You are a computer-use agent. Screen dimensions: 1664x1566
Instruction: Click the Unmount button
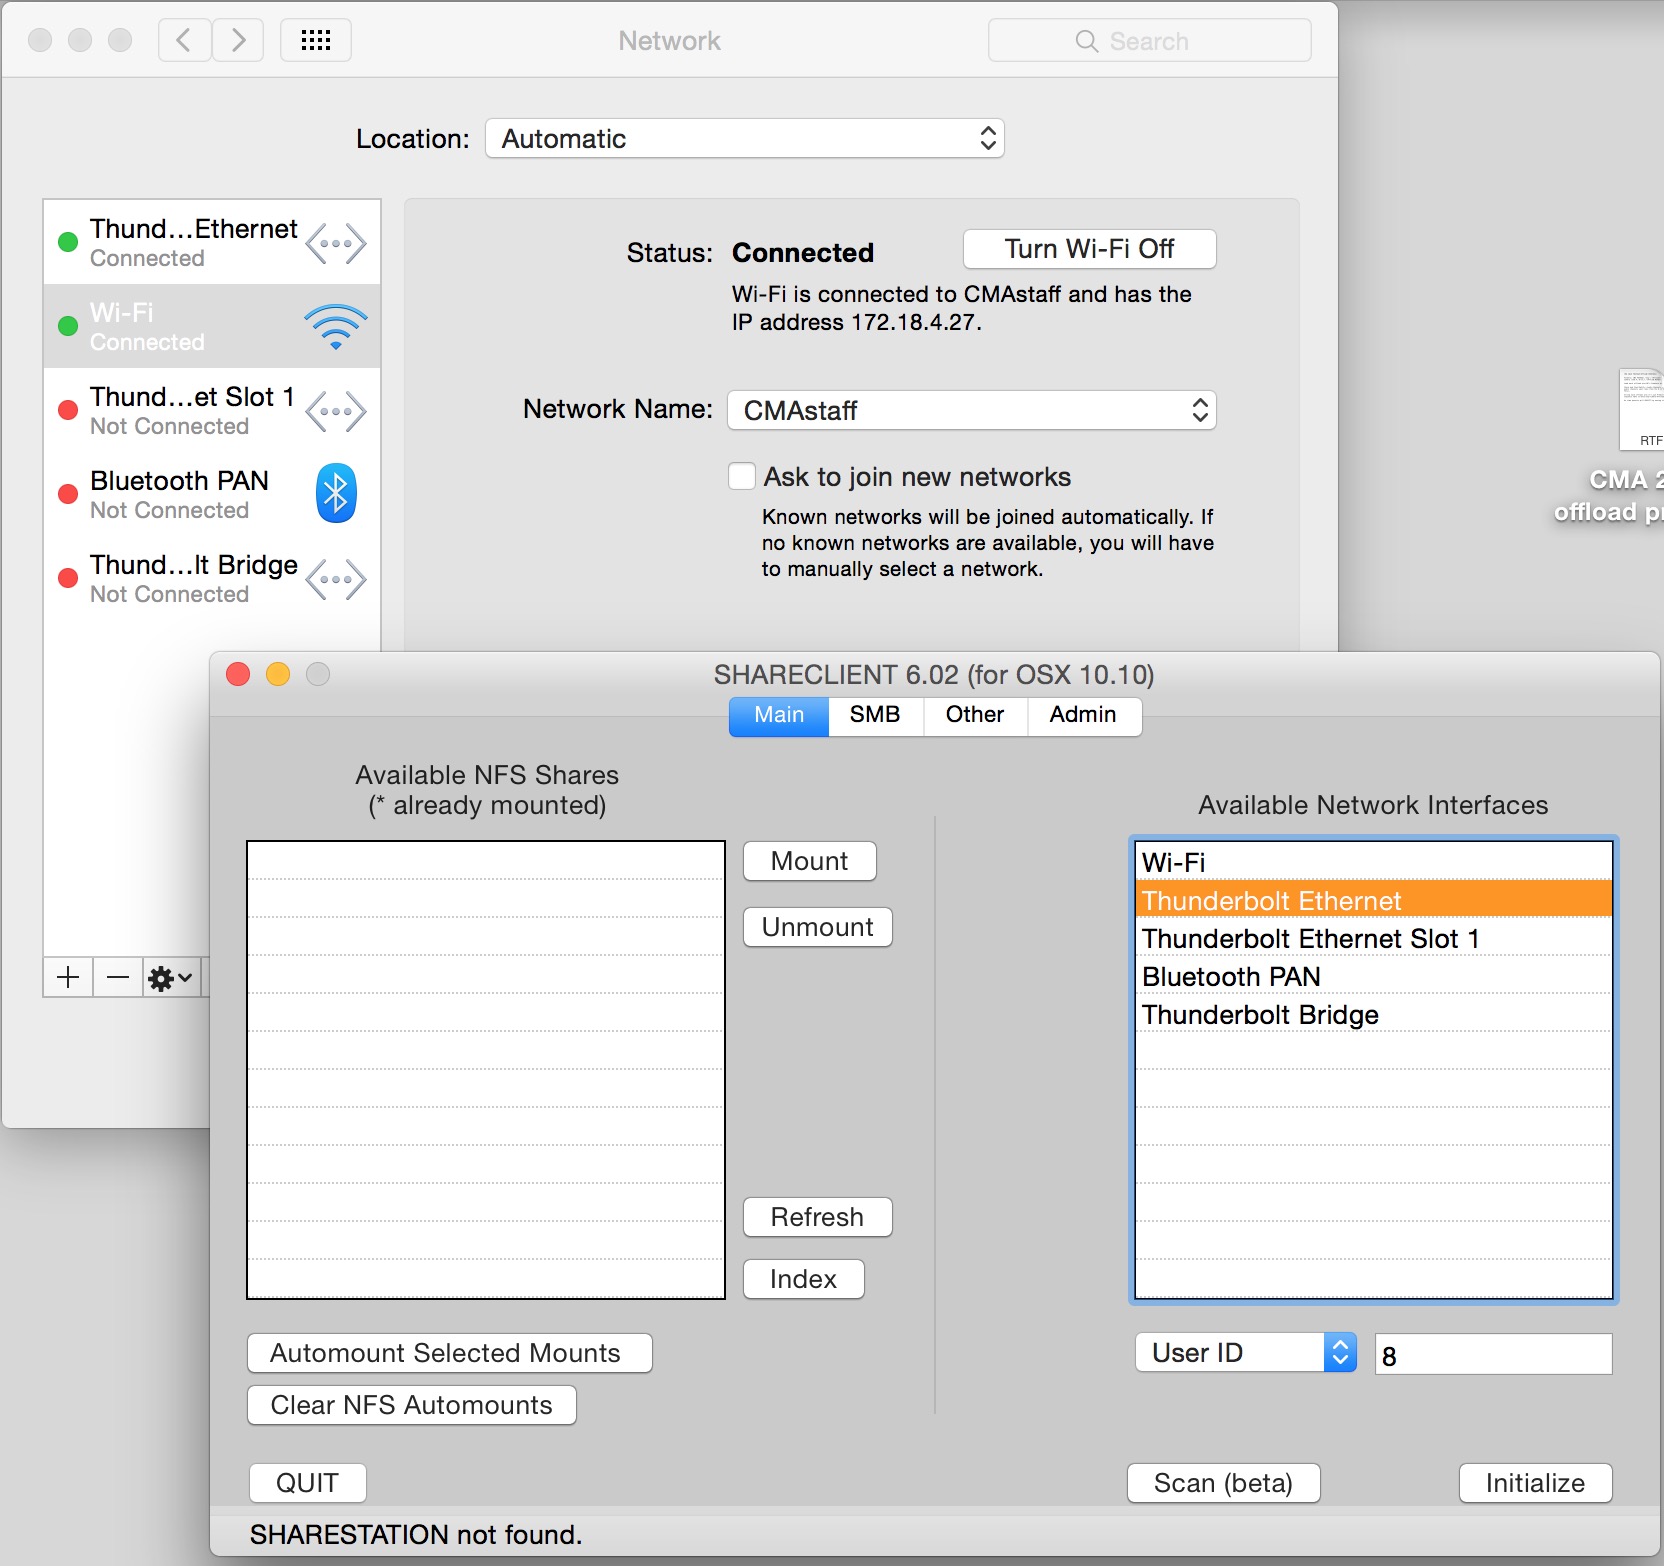[818, 927]
